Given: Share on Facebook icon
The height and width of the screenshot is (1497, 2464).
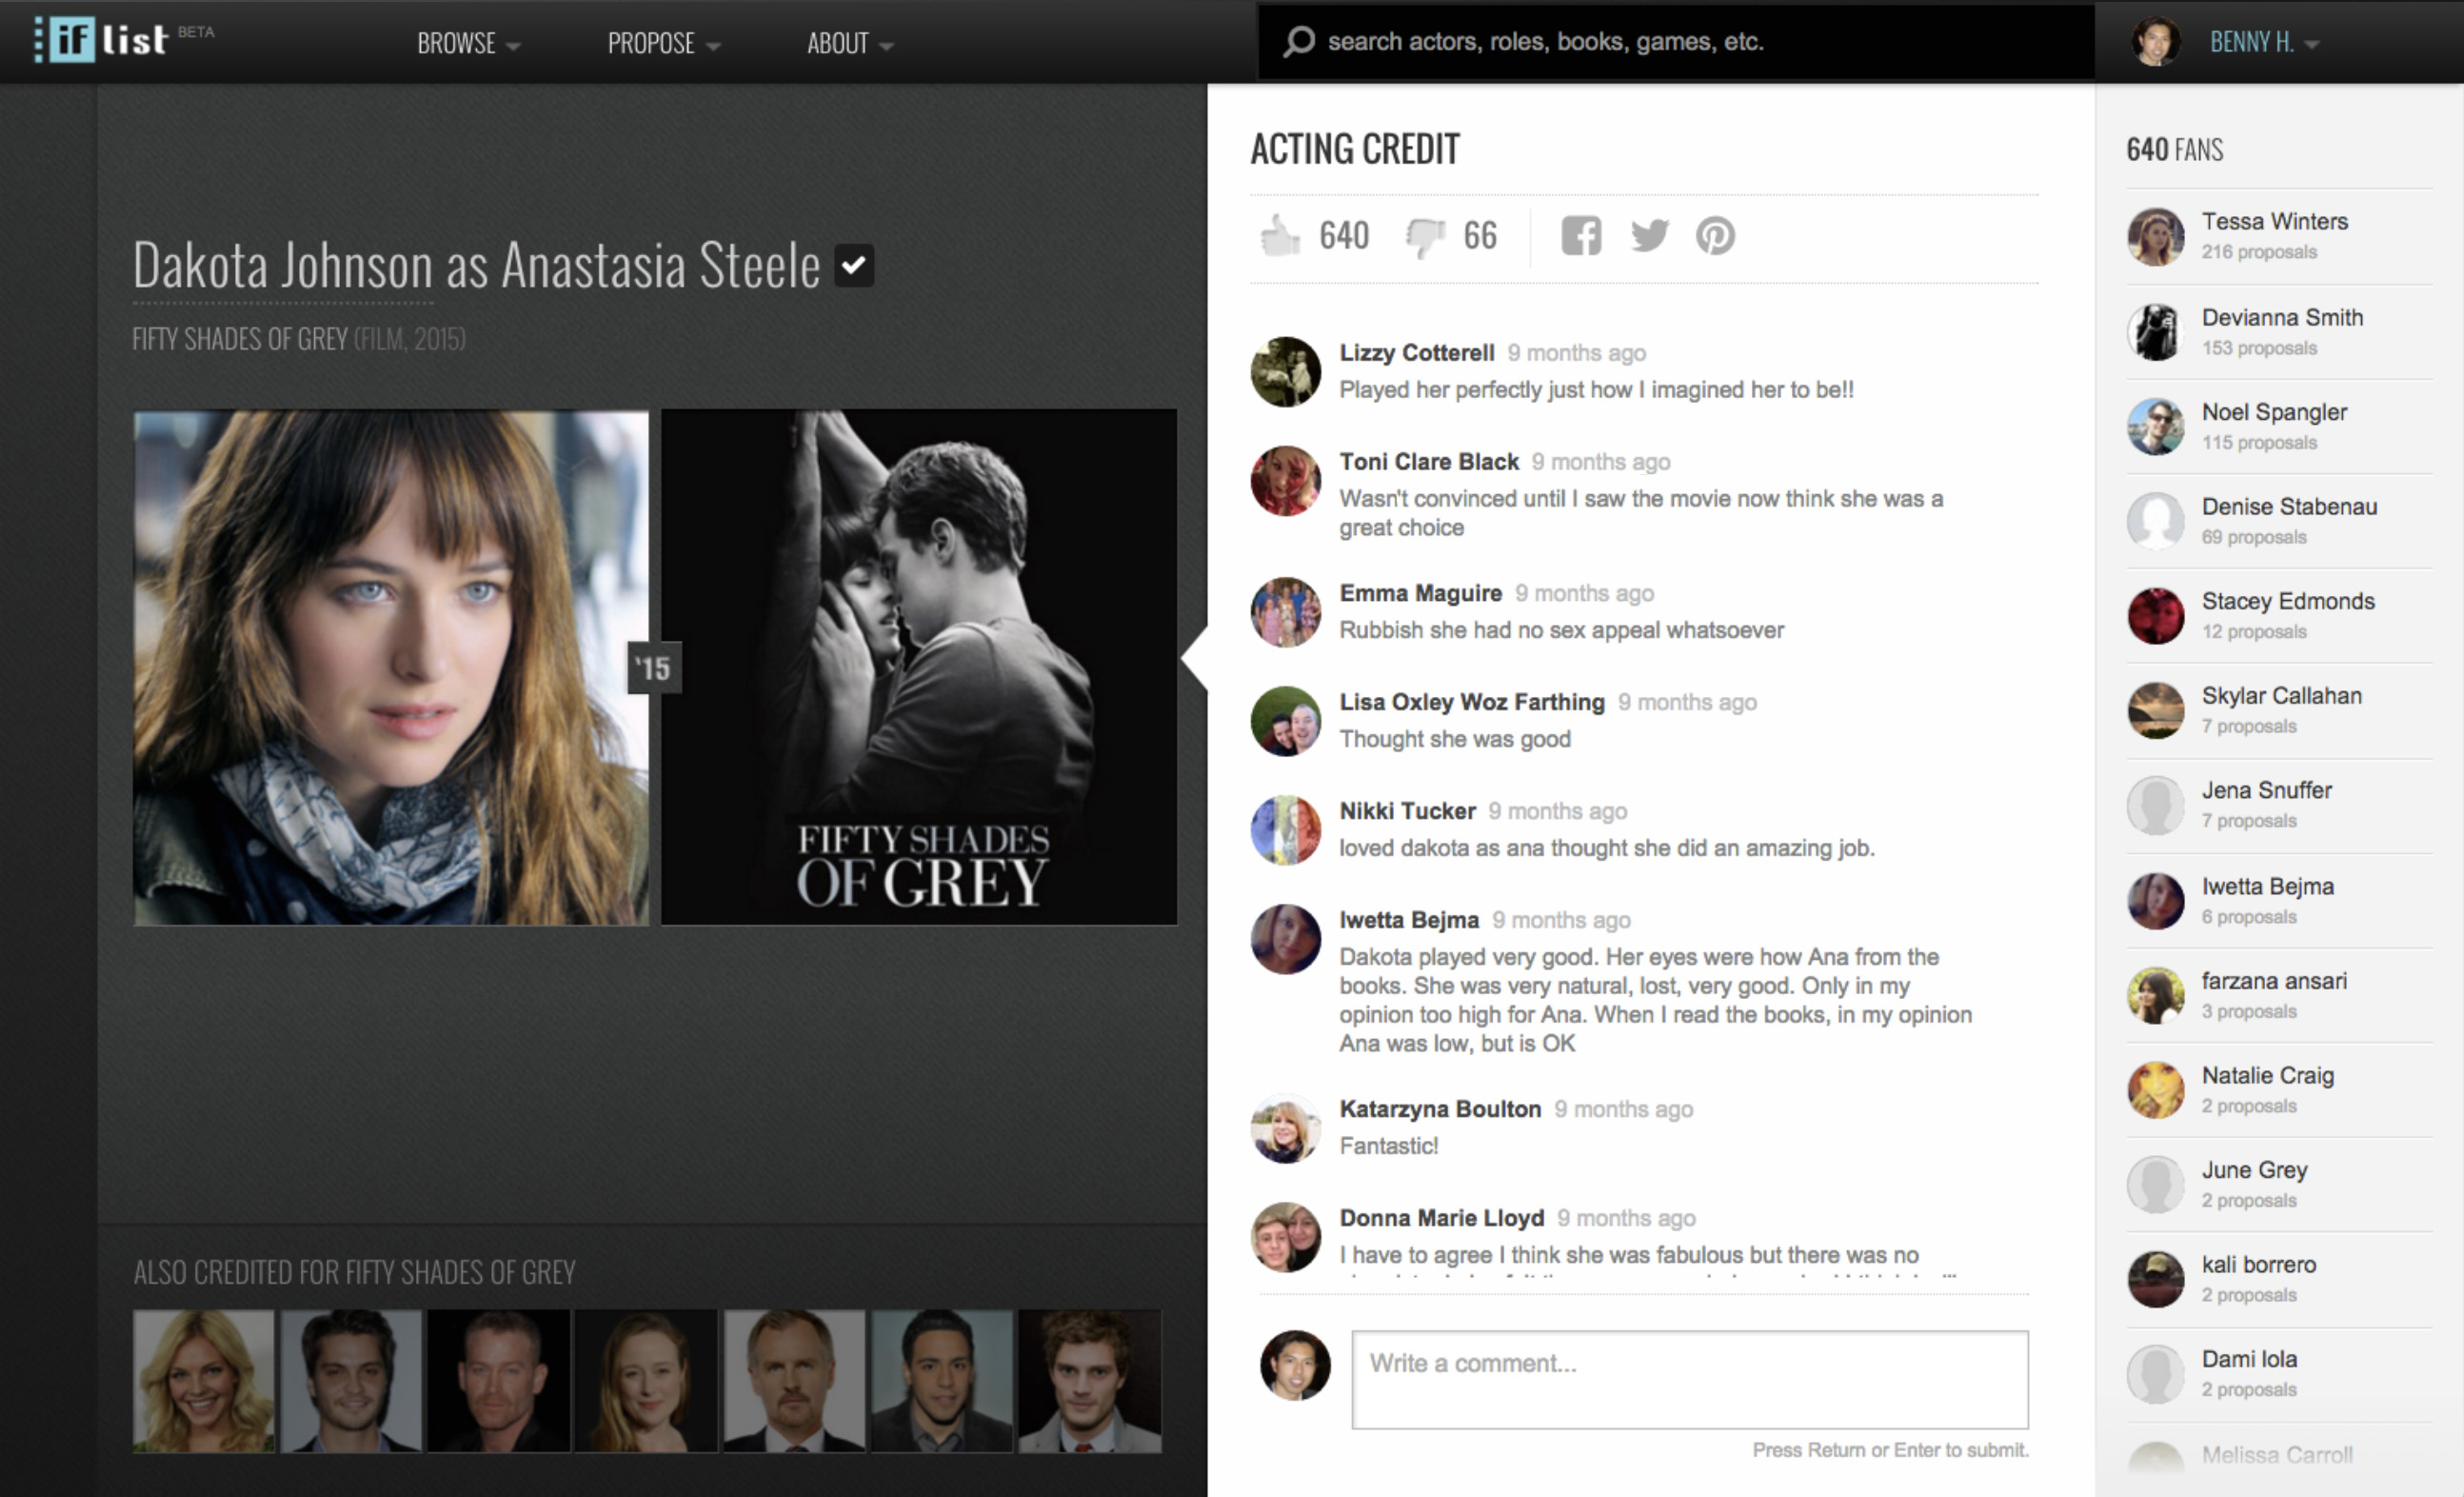Looking at the screenshot, I should coord(1581,237).
